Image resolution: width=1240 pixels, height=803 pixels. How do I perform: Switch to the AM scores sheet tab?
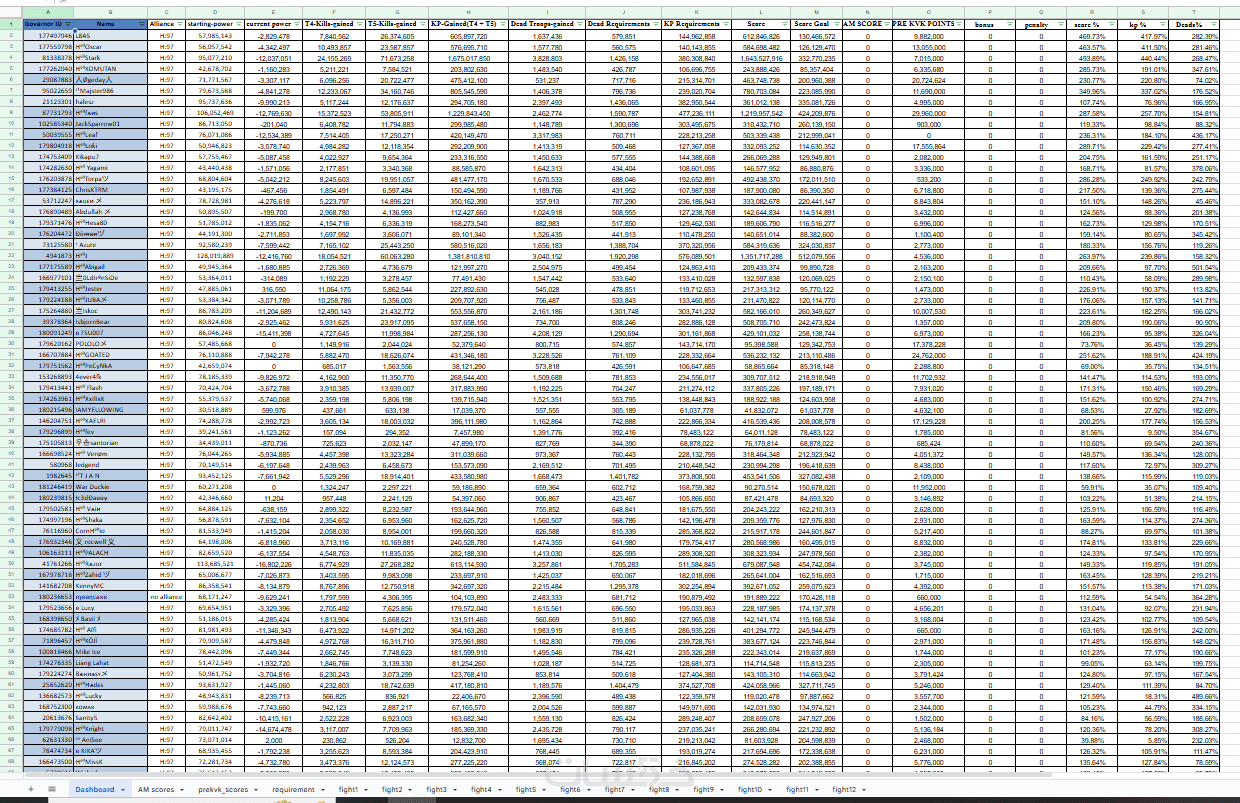coord(156,789)
